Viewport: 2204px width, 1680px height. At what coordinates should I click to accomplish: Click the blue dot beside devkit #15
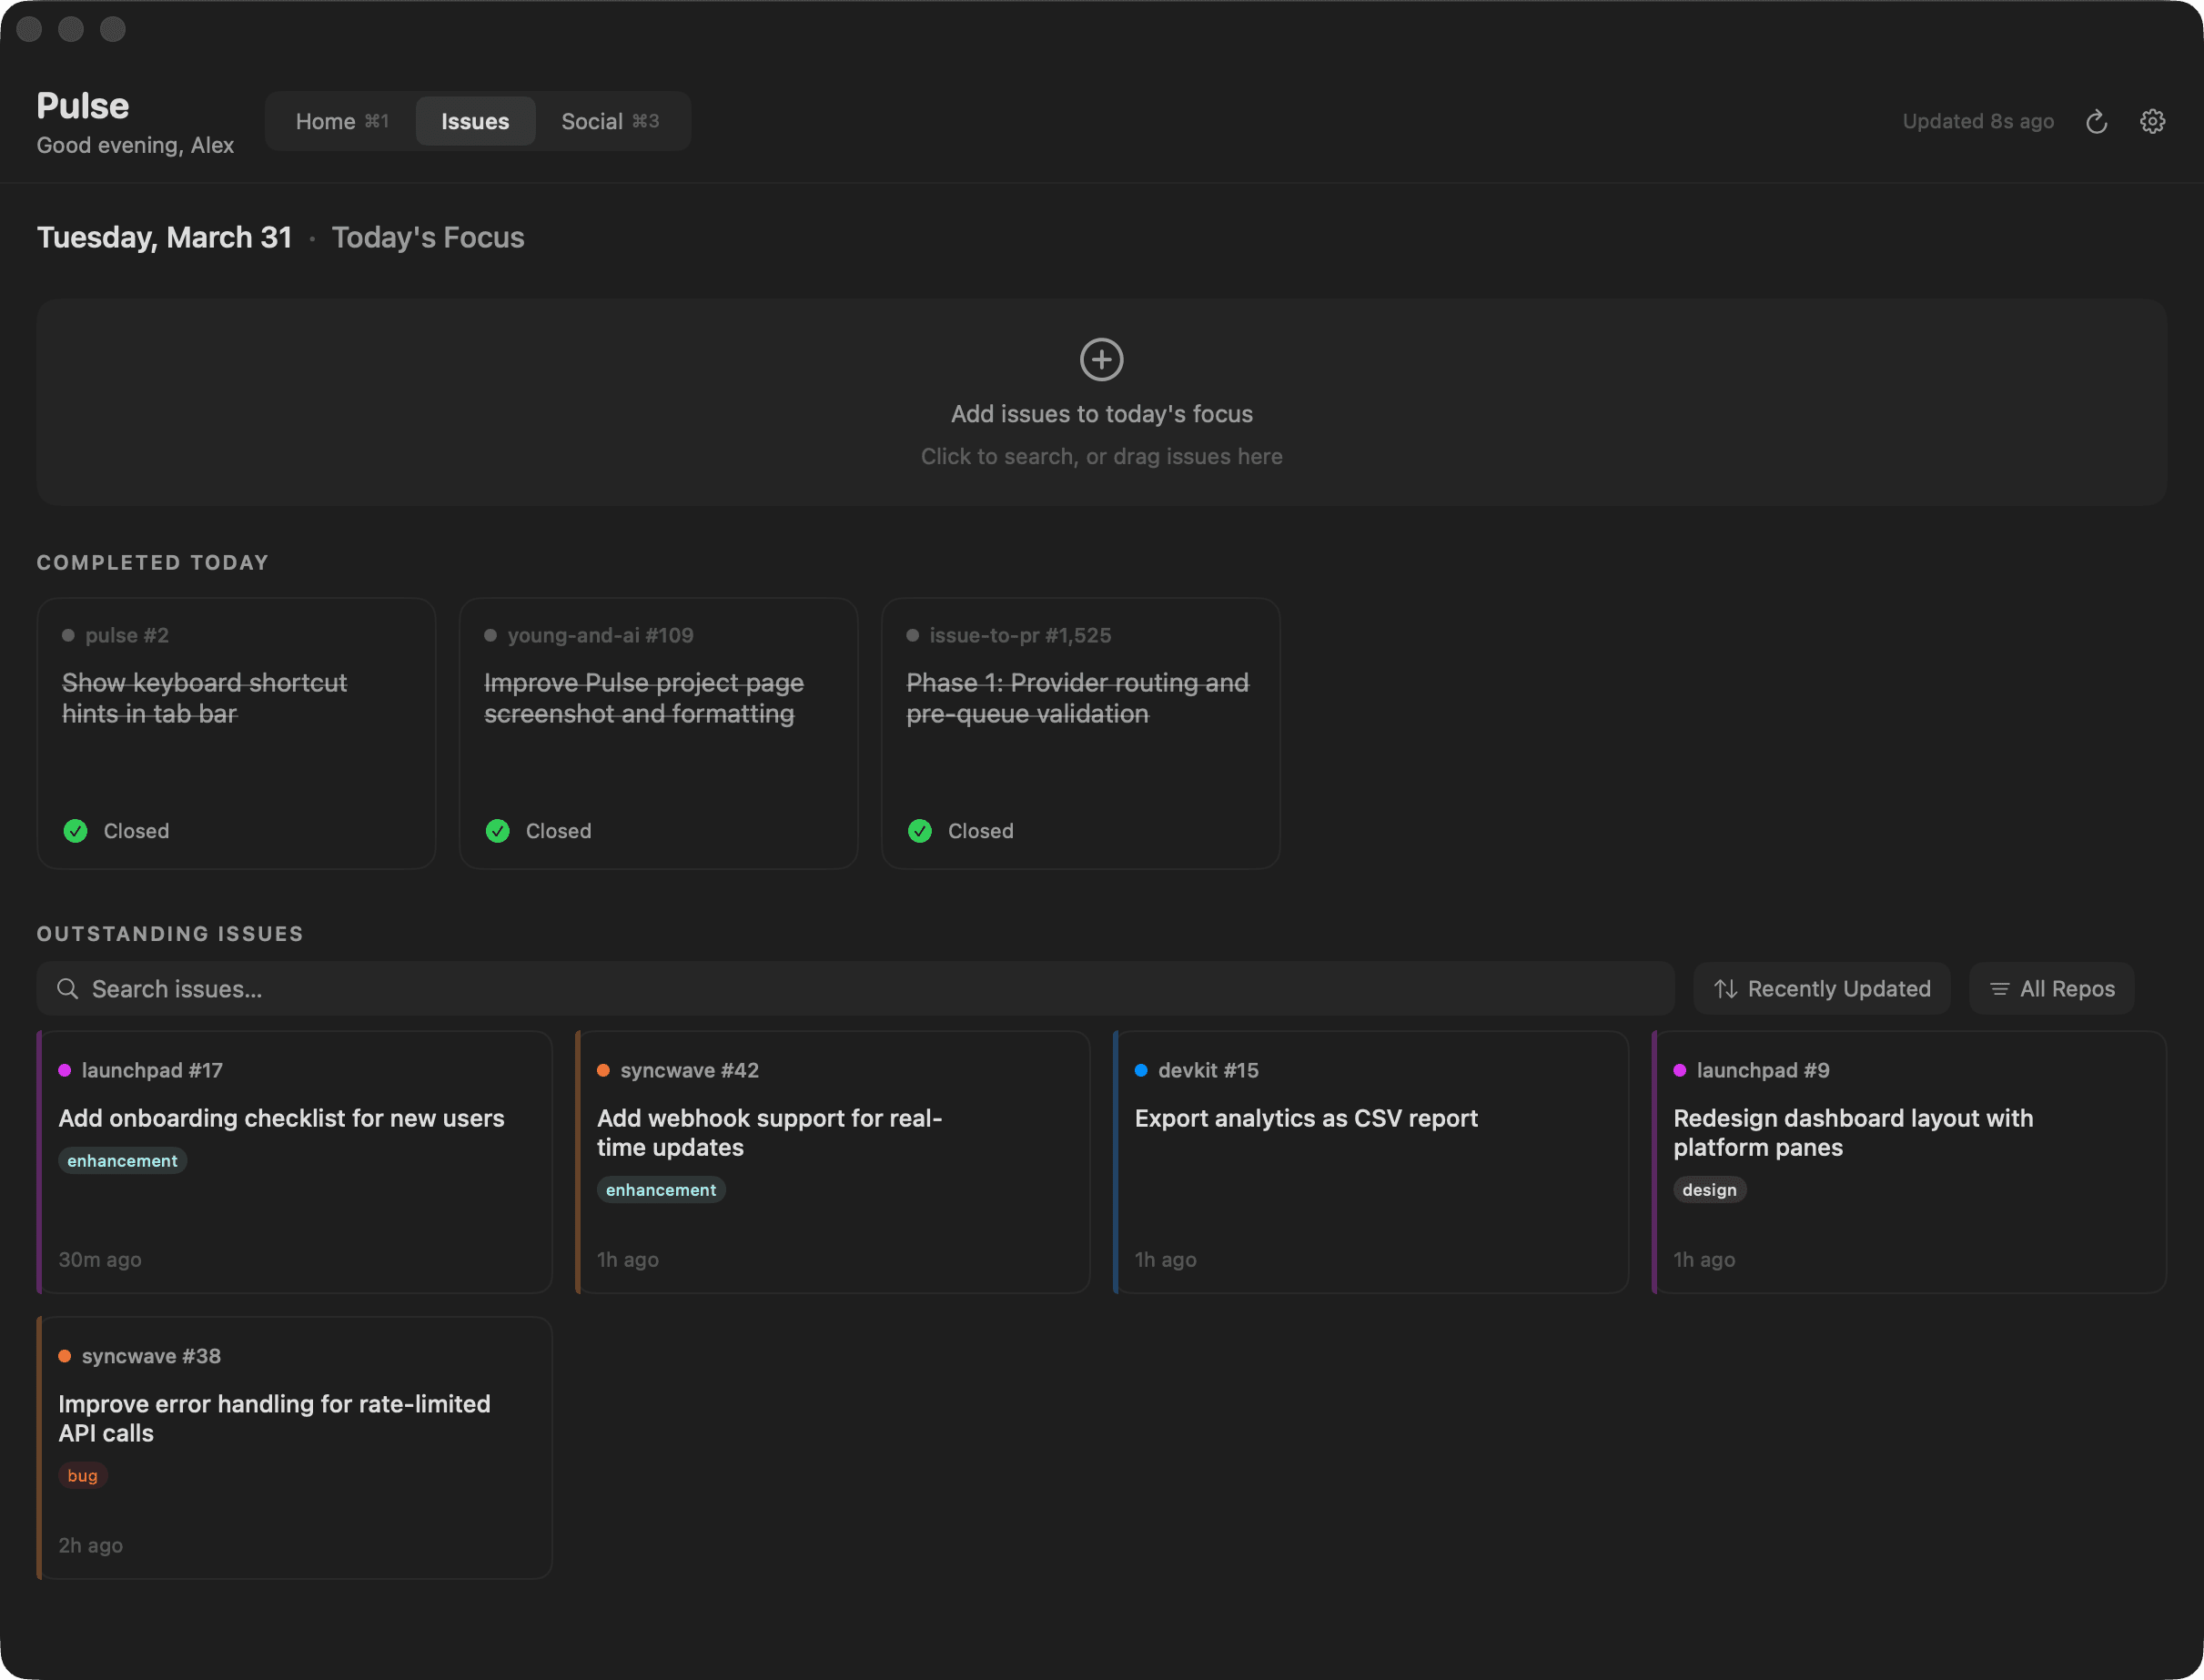1141,1070
